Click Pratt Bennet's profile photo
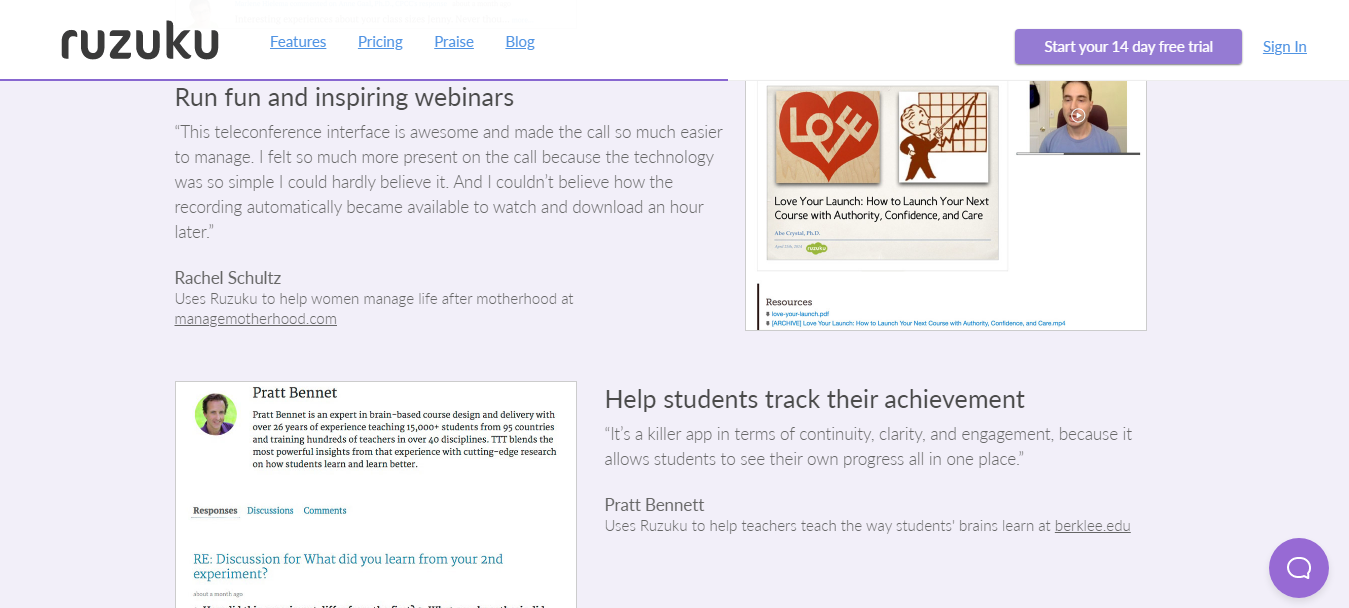Image resolution: width=1349 pixels, height=608 pixels. coord(215,413)
